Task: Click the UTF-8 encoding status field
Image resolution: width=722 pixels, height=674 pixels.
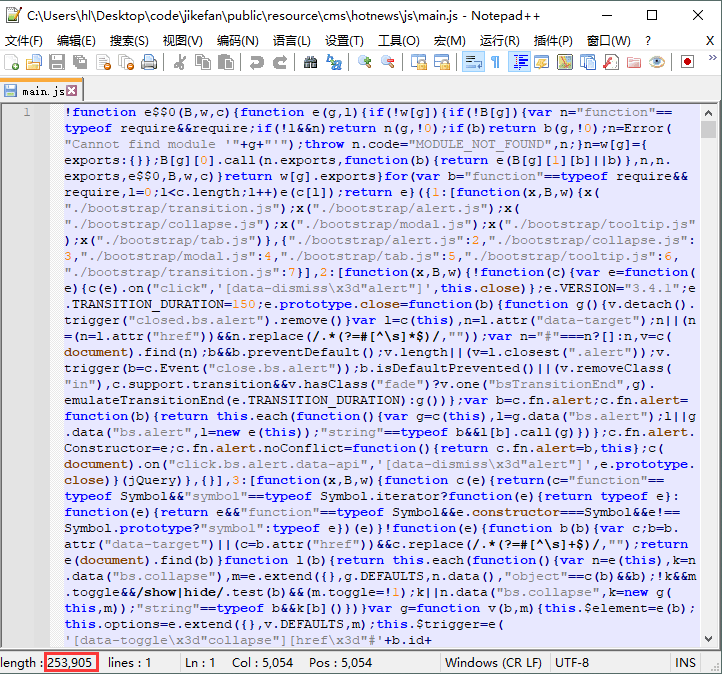Action: pyautogui.click(x=571, y=662)
